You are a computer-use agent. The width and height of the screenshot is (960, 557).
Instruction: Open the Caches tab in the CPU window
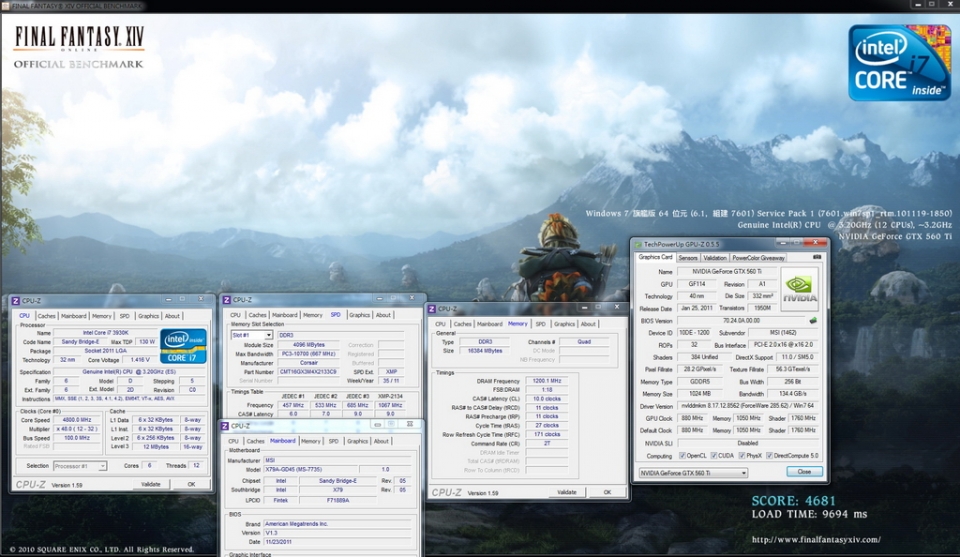46,316
